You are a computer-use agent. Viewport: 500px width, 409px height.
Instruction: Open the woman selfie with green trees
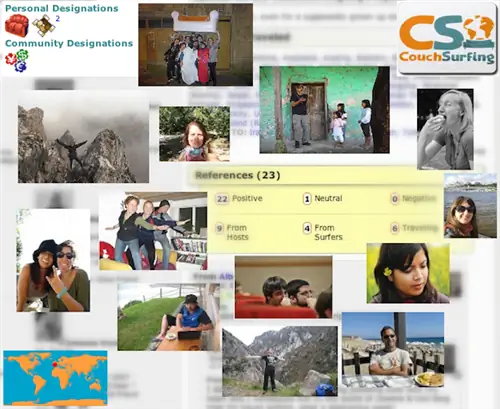[x=194, y=134]
